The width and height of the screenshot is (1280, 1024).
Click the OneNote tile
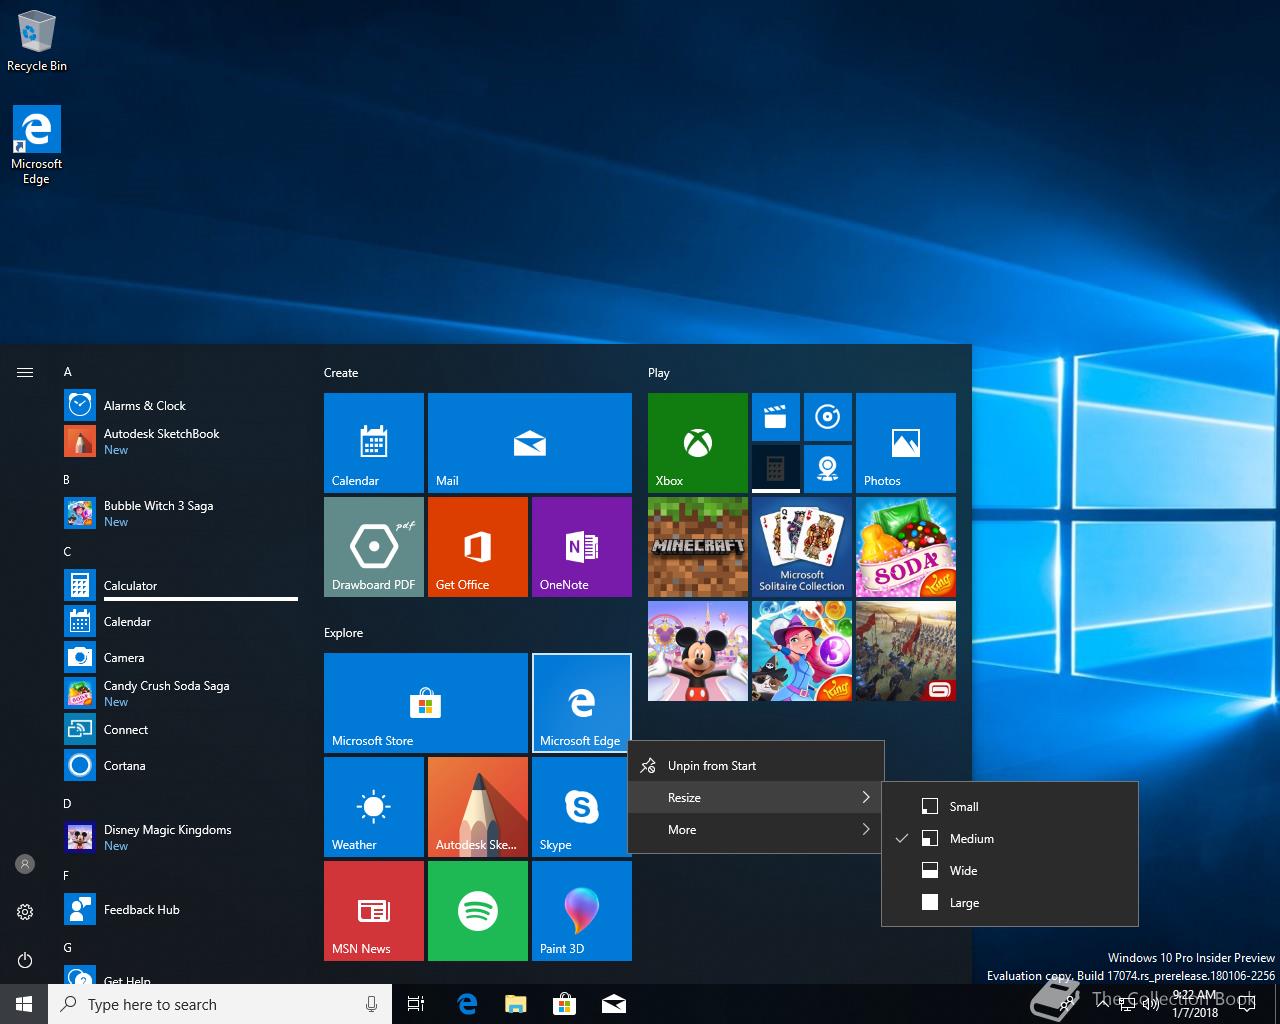click(x=581, y=546)
